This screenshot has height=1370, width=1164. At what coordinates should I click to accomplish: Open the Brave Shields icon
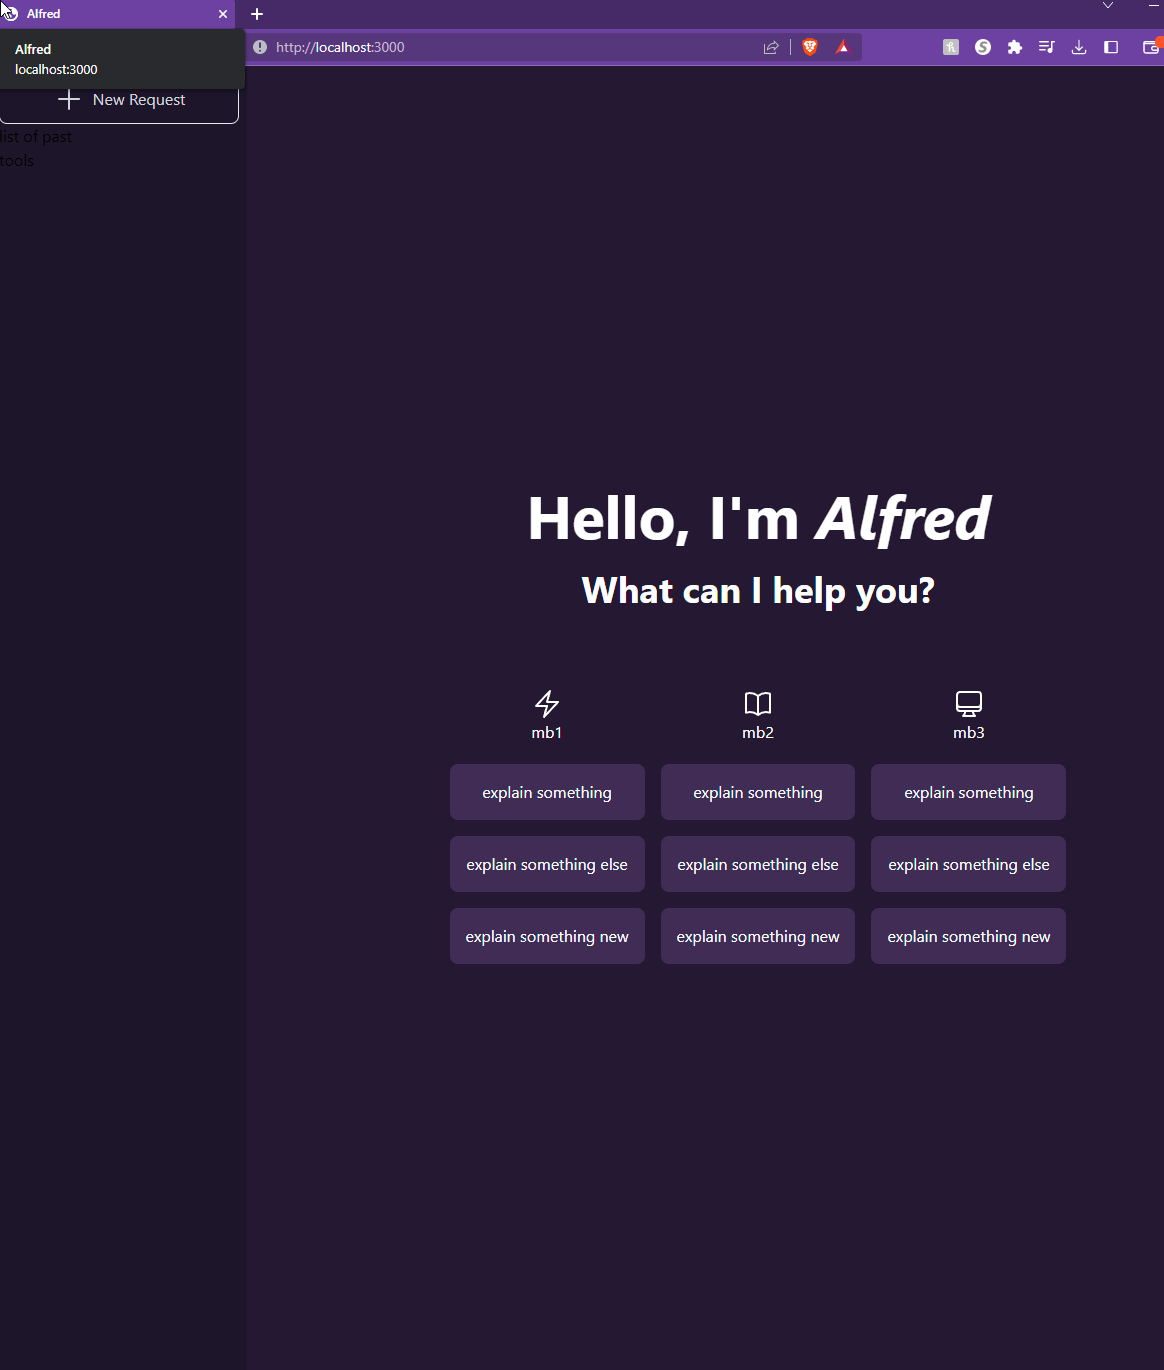click(x=810, y=47)
